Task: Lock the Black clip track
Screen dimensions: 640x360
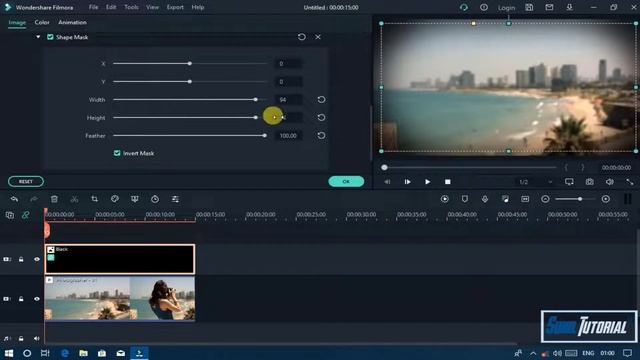Action: tap(21, 259)
